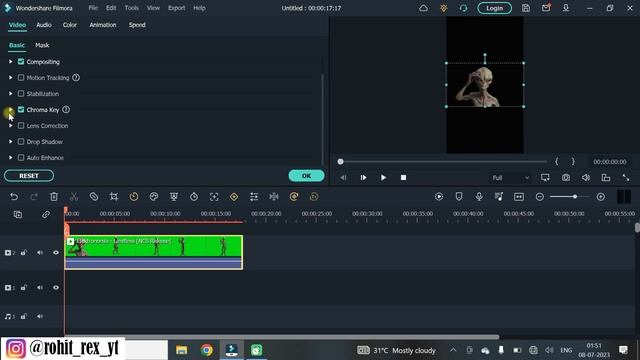Open Chrome from the Windows taskbar
Screen dimensions: 640x360
tap(207, 350)
